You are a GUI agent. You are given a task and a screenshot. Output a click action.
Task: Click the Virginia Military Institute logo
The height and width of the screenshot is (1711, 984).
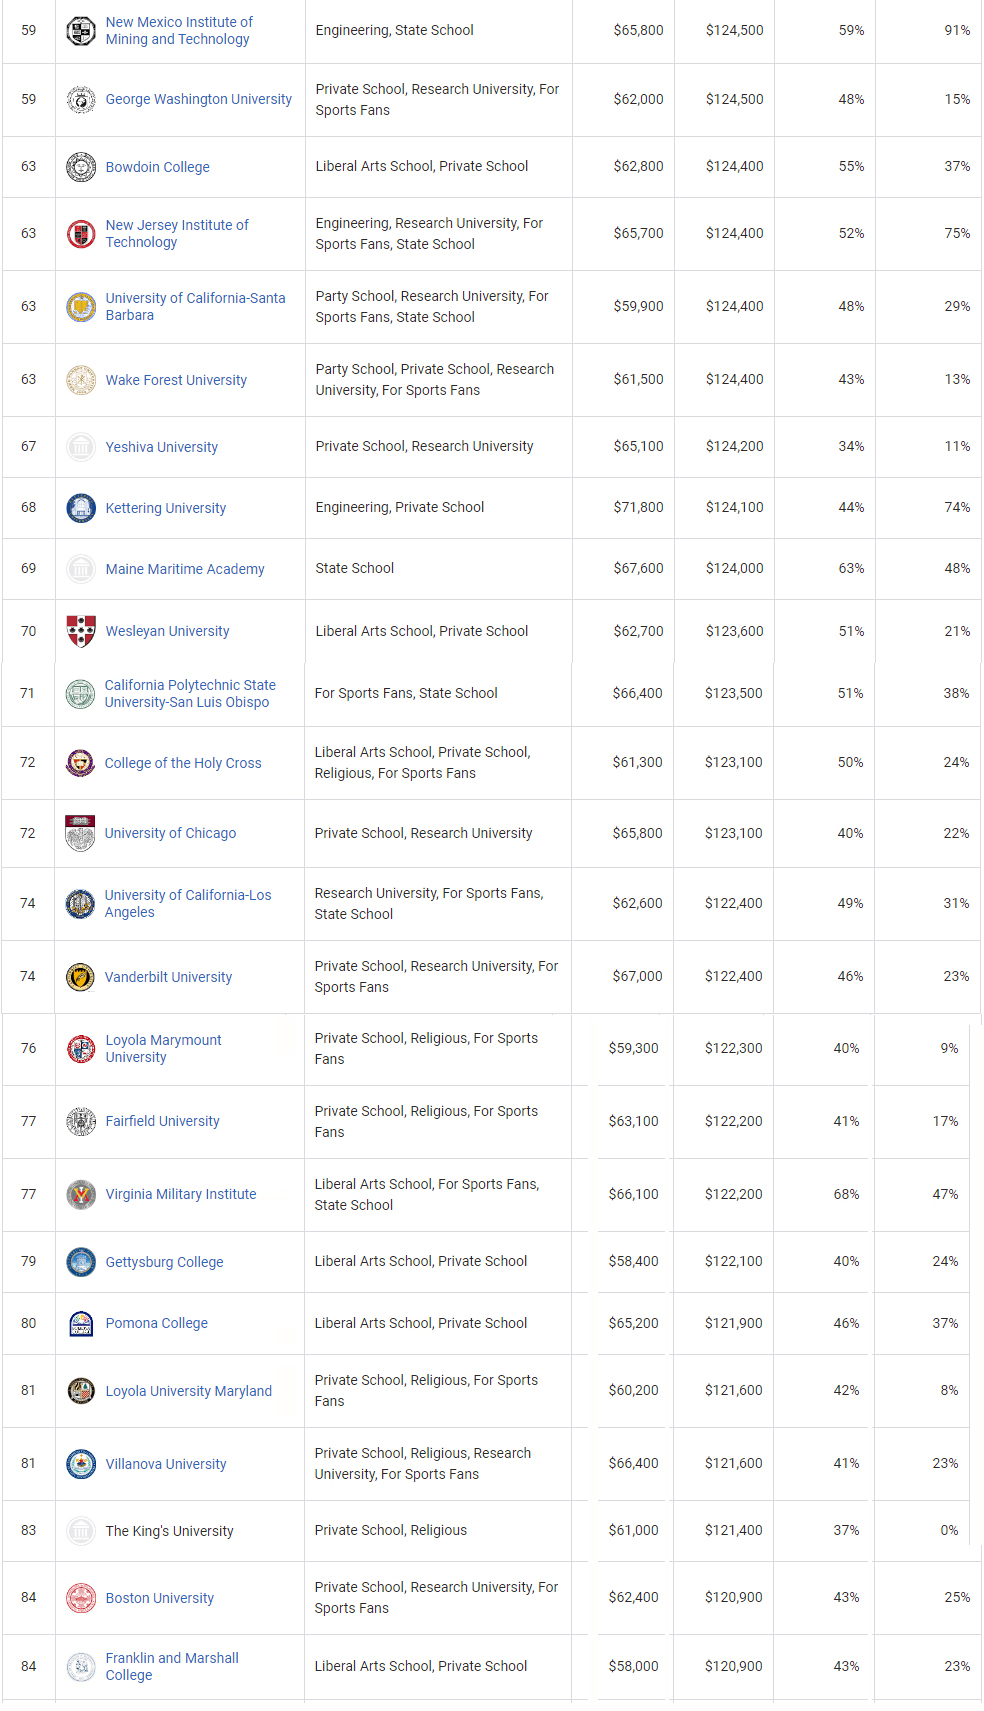click(x=80, y=1194)
